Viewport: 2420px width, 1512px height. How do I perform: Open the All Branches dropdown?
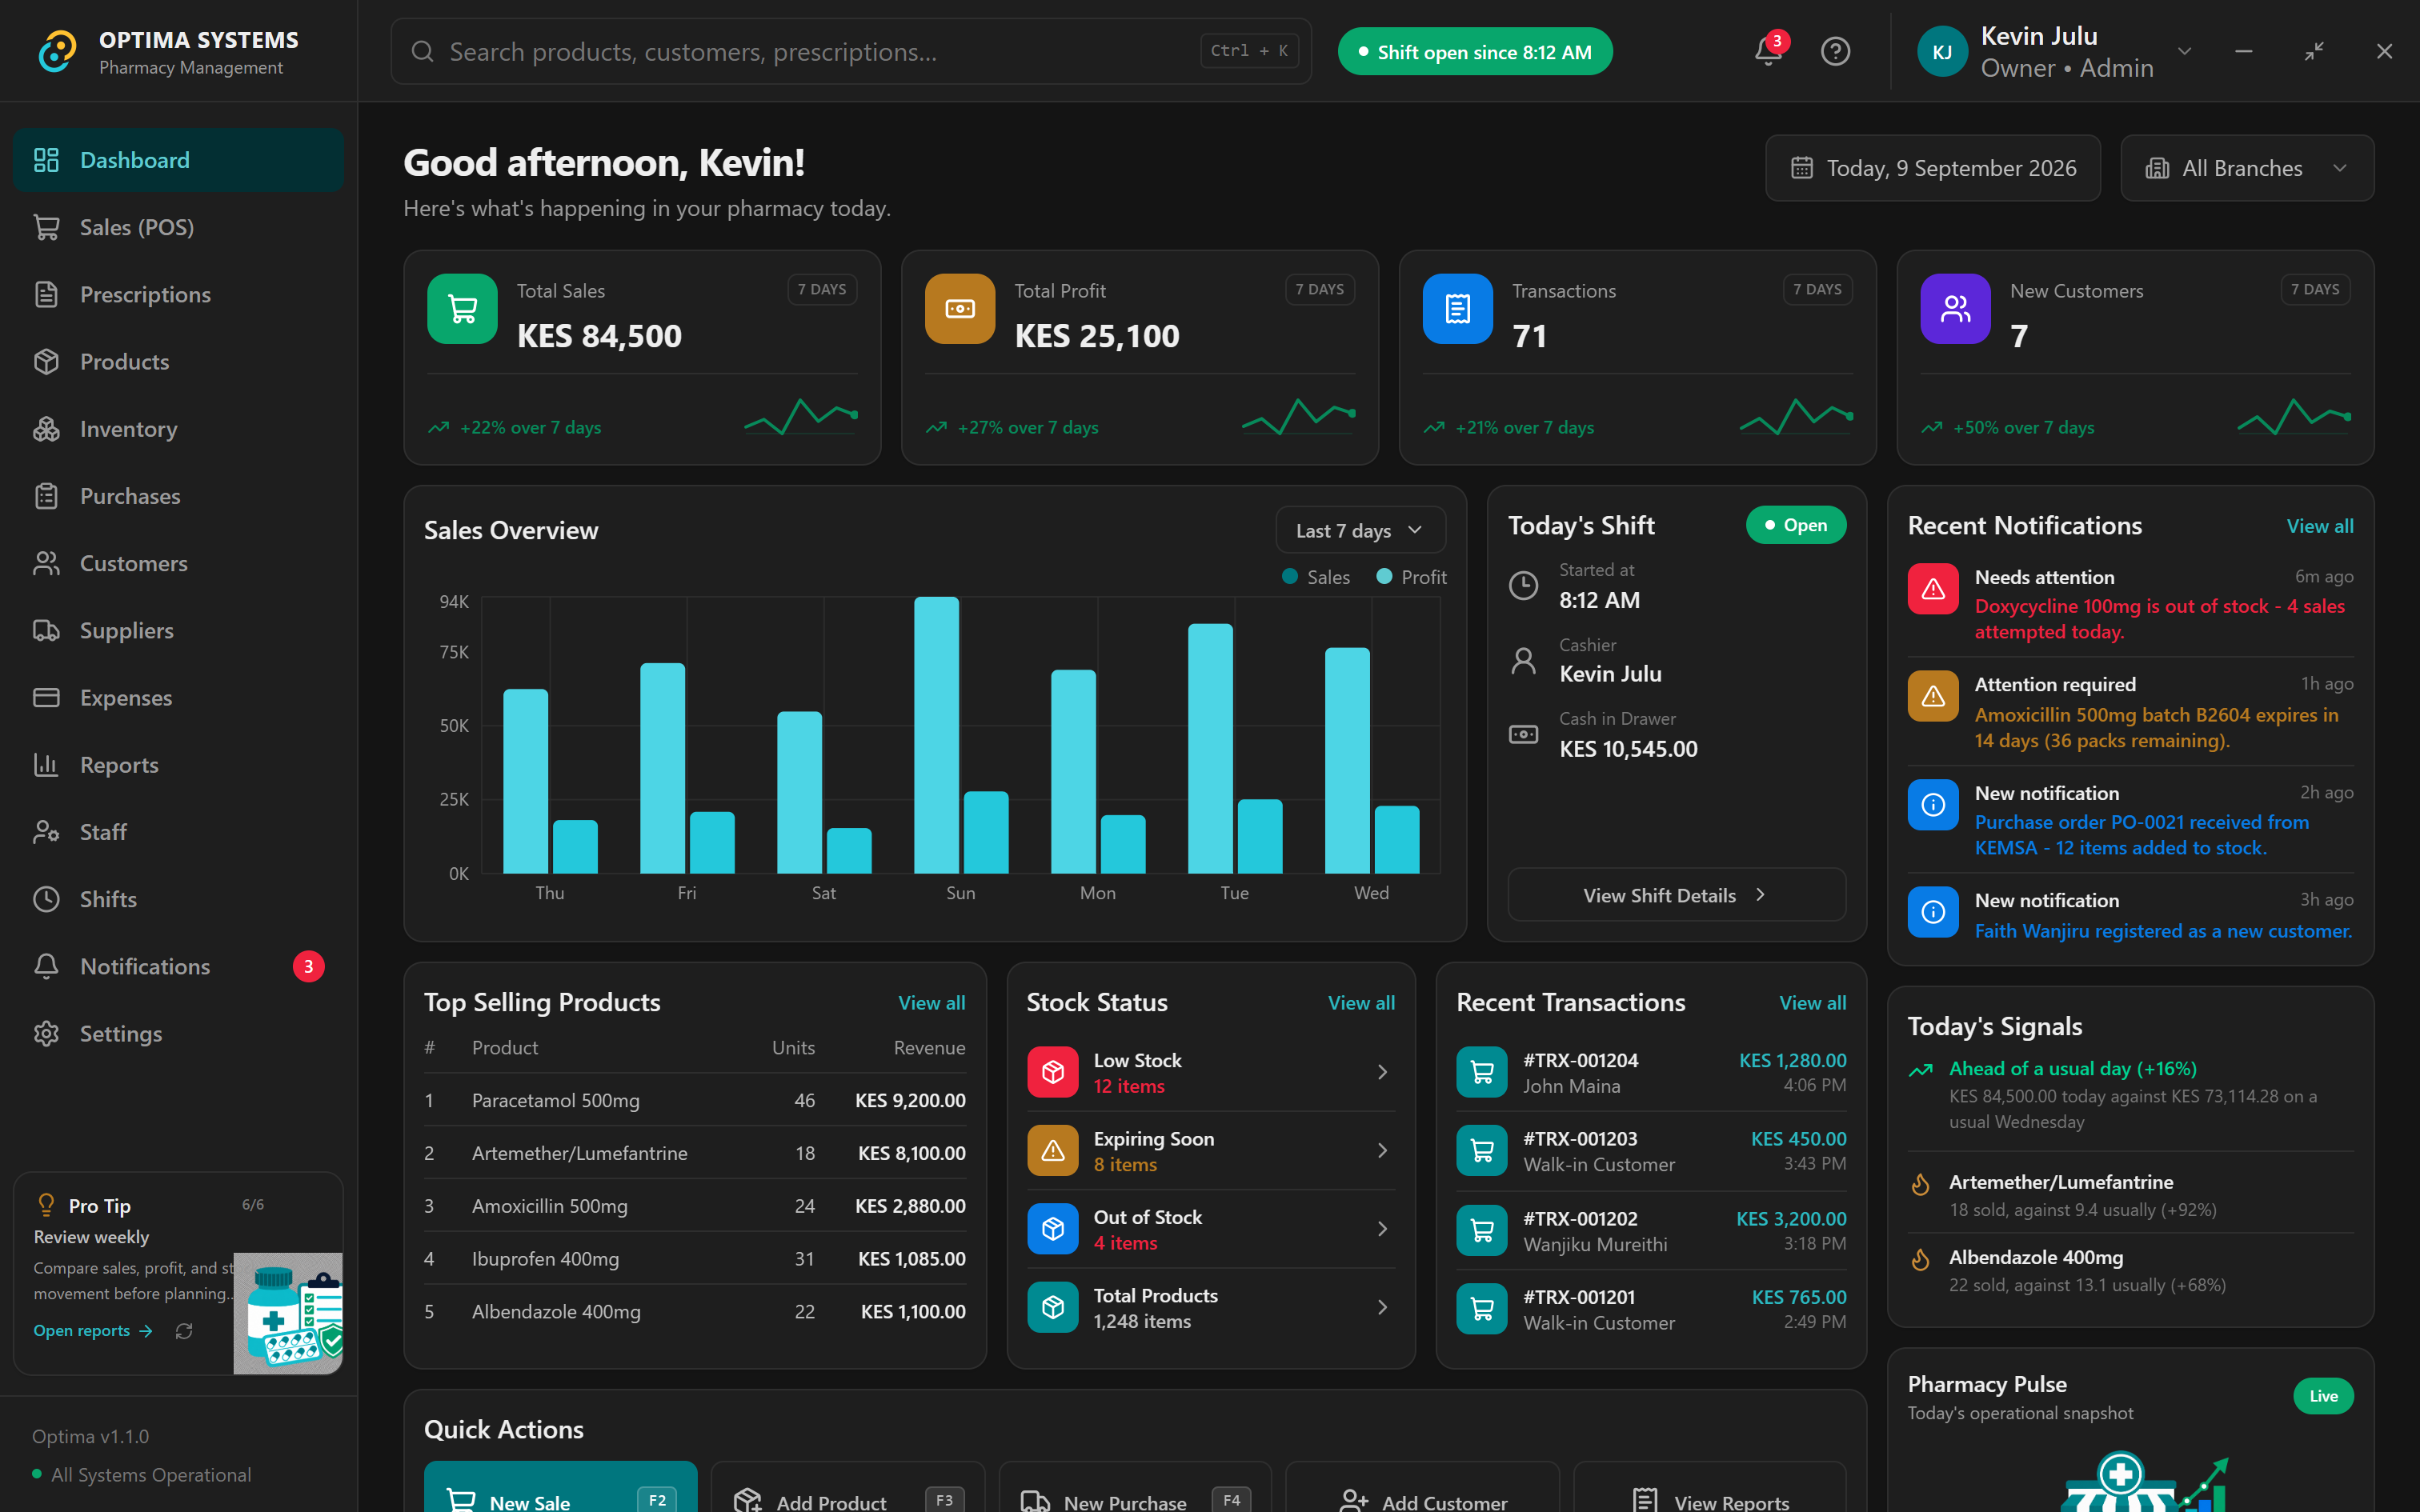click(2247, 168)
